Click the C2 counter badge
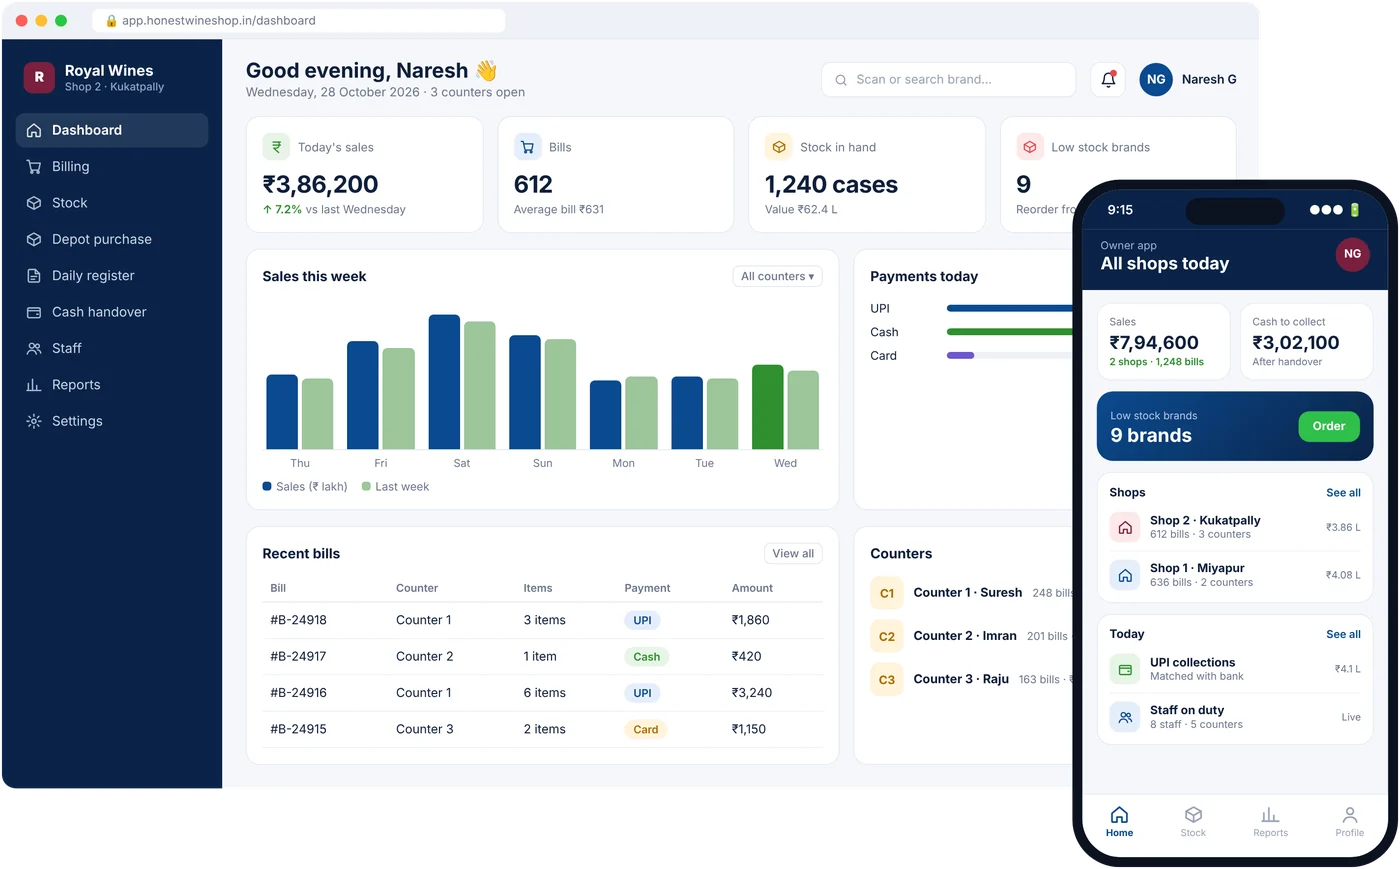This screenshot has height=869, width=1400. (x=887, y=636)
